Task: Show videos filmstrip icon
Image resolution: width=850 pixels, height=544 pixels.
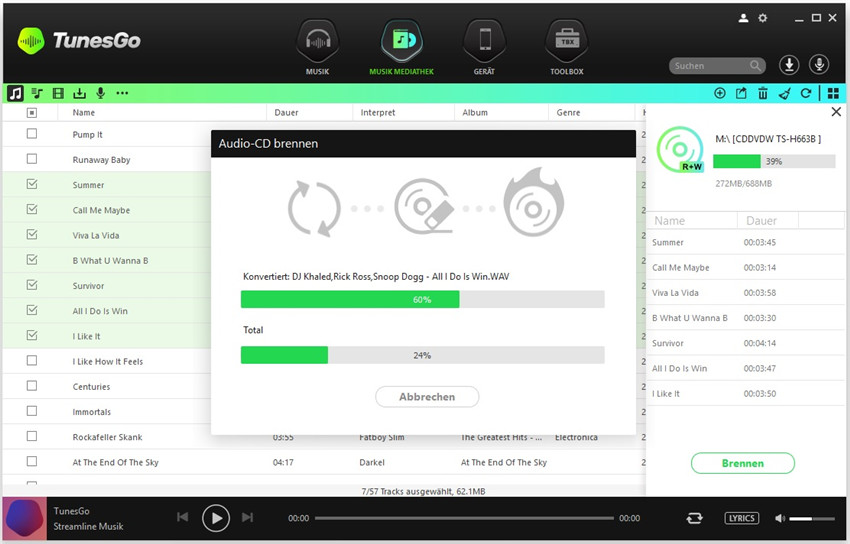Action: click(58, 93)
